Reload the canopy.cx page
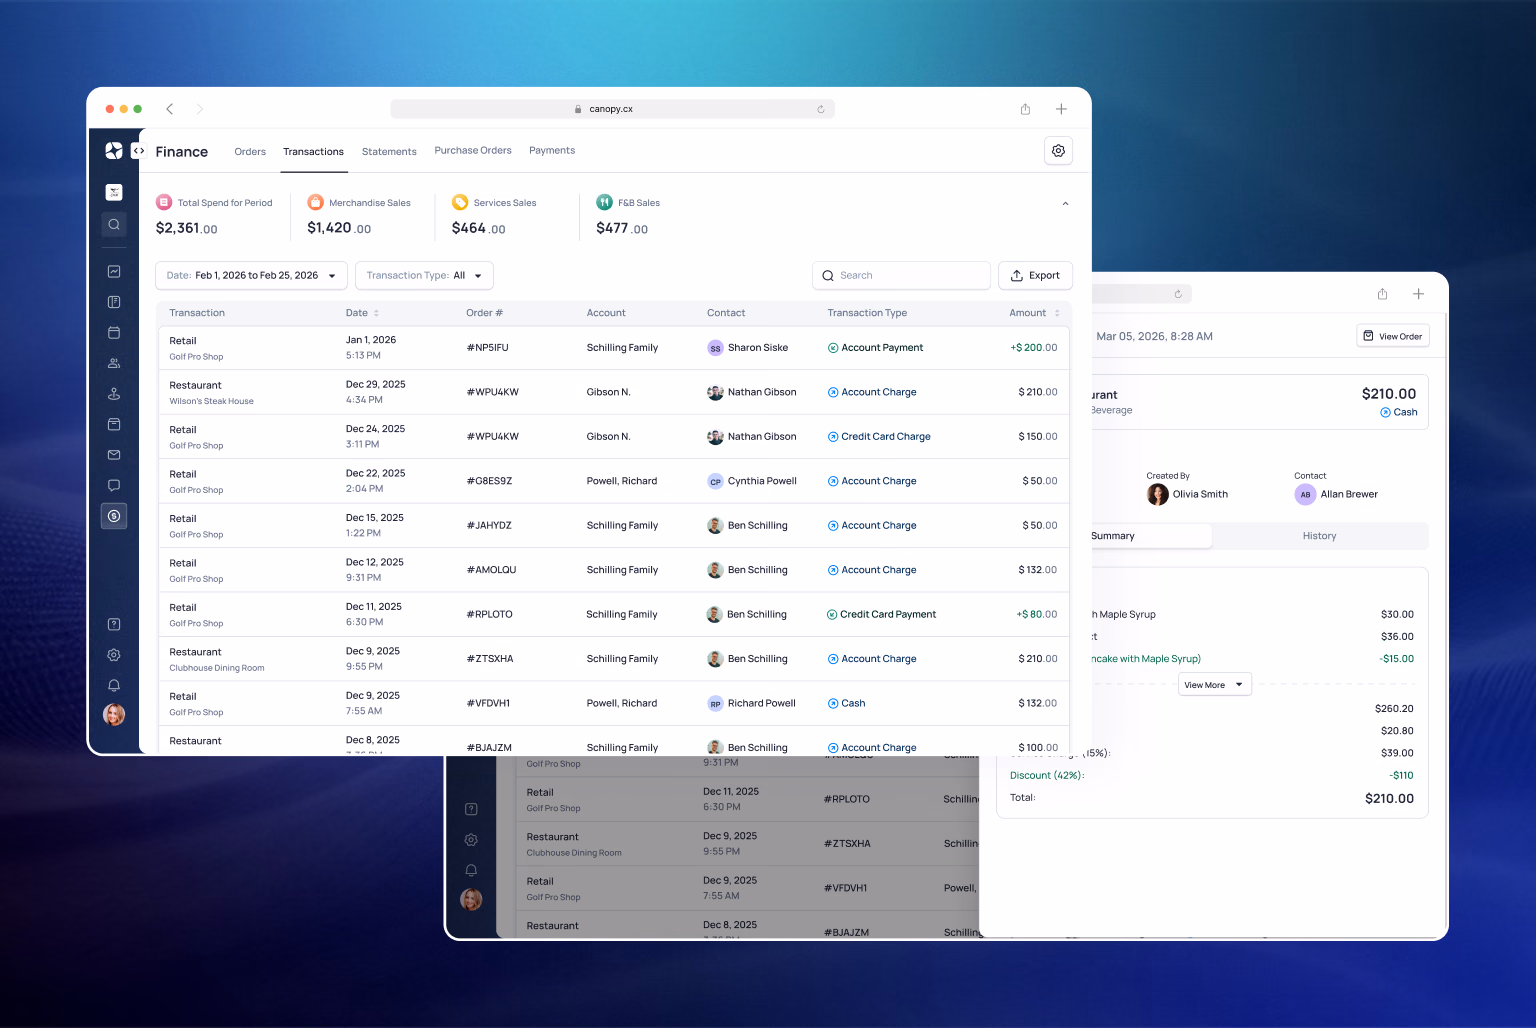This screenshot has width=1536, height=1028. pyautogui.click(x=821, y=109)
